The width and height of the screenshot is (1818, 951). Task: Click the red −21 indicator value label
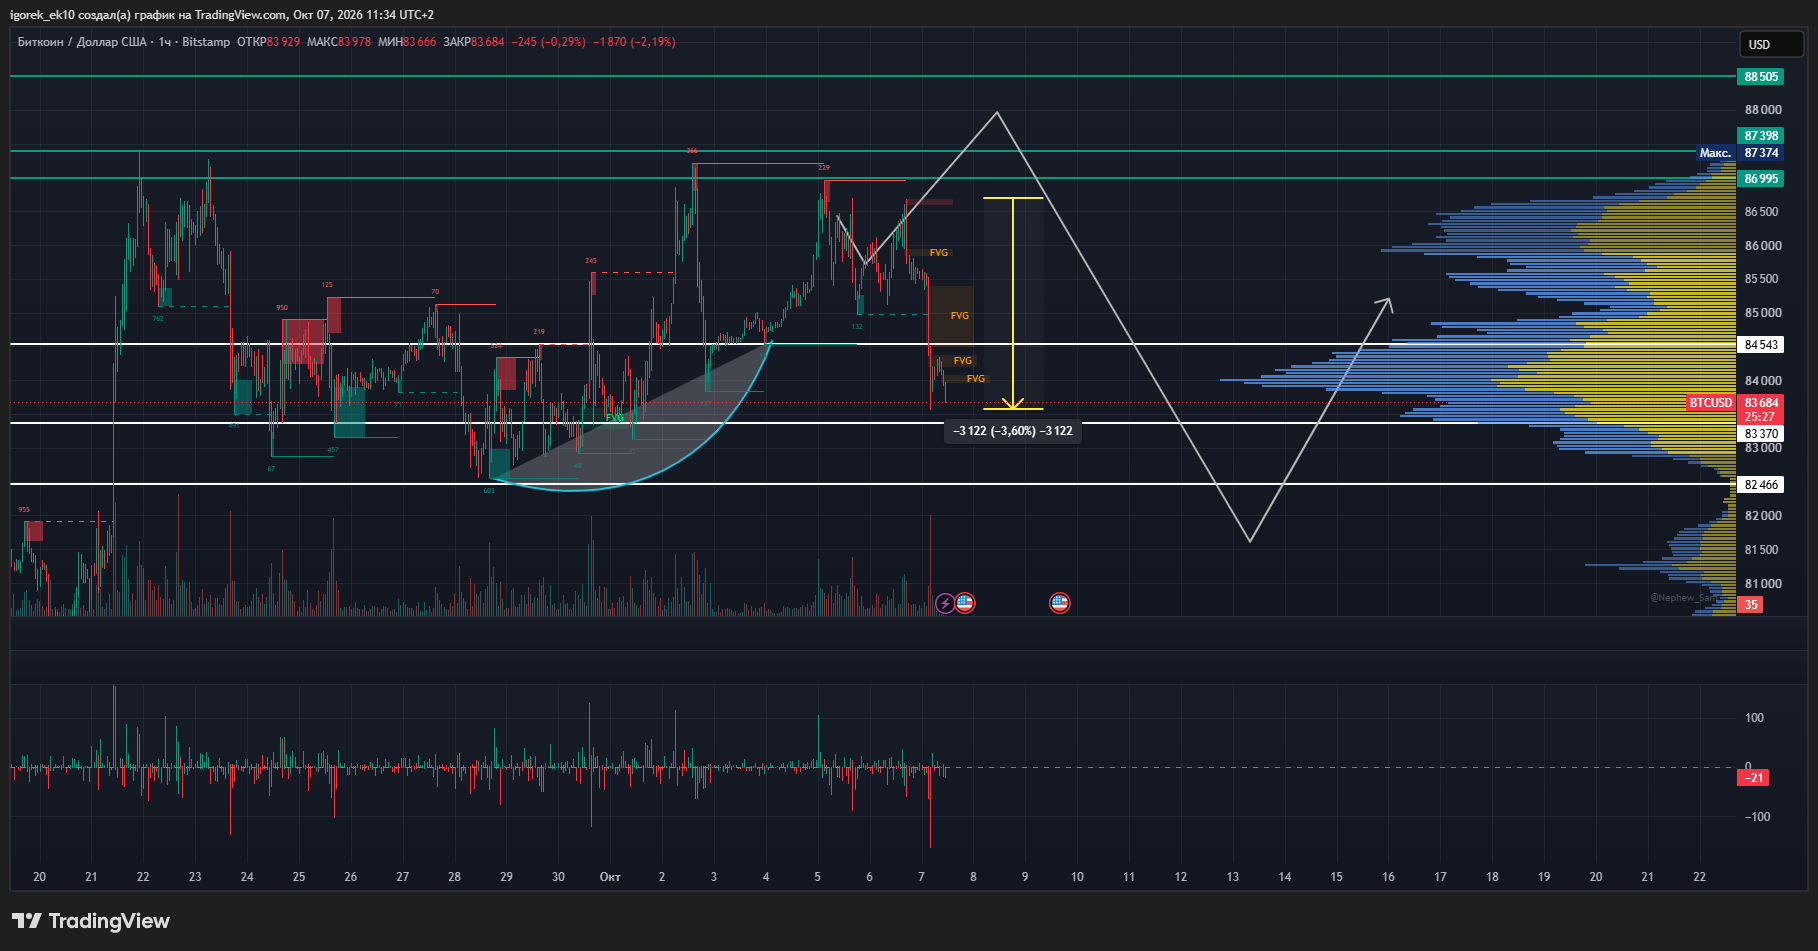(1754, 778)
